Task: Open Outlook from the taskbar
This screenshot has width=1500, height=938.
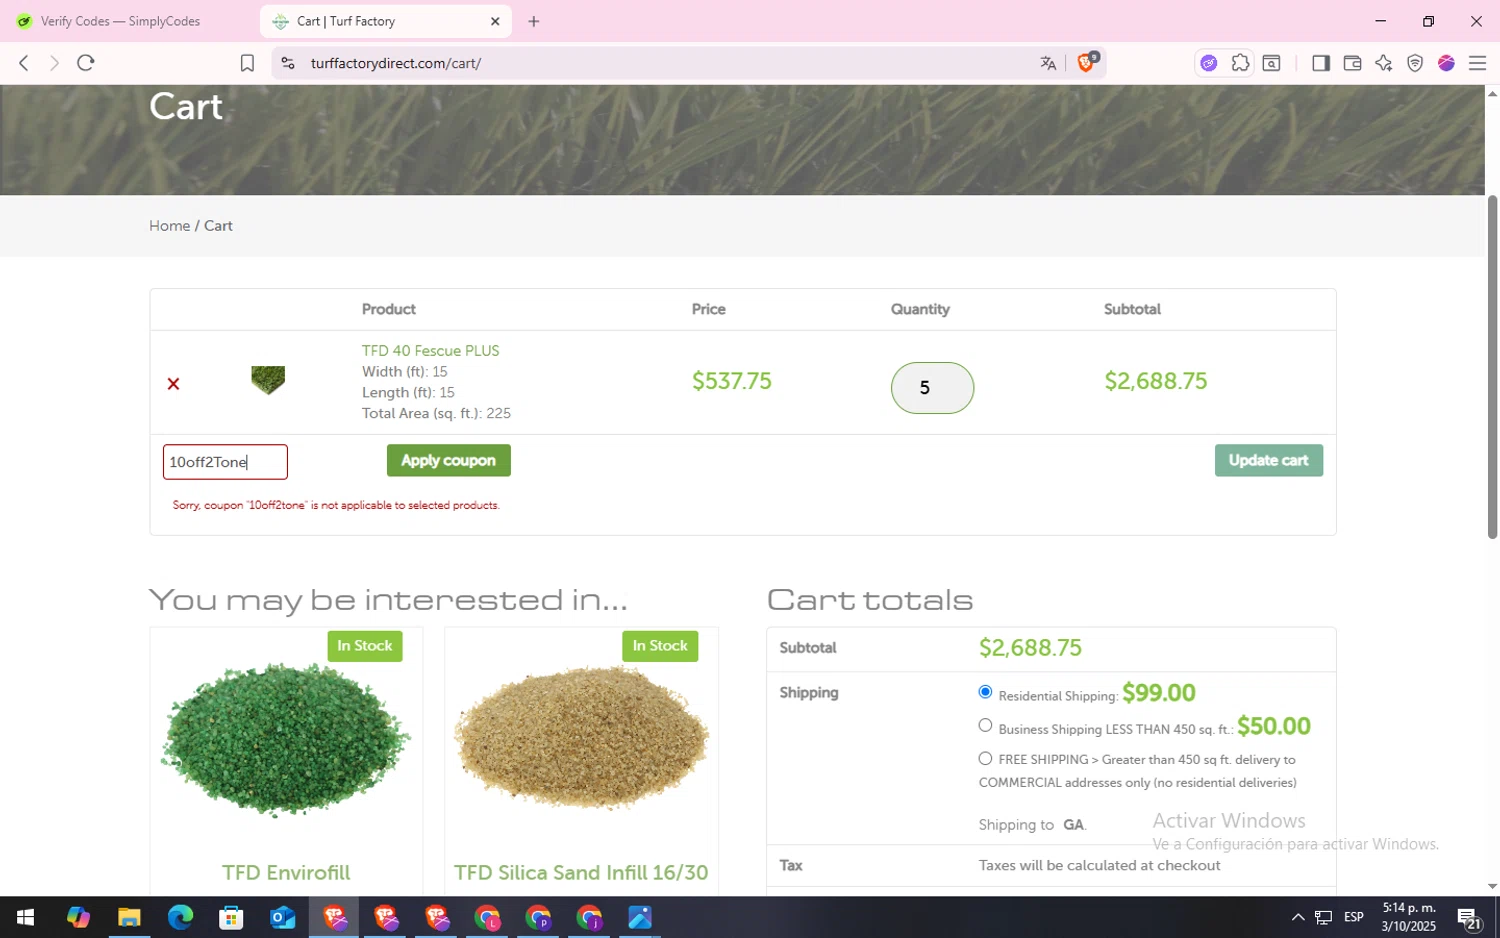Action: pyautogui.click(x=282, y=917)
